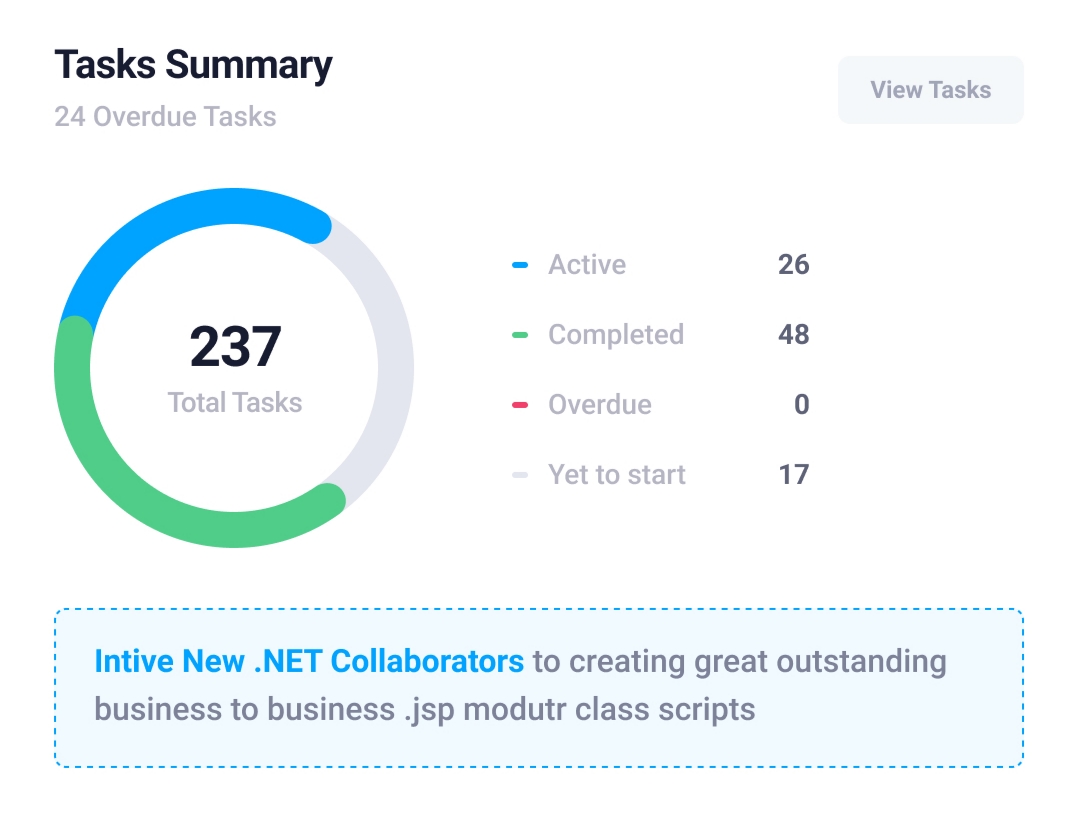Select the gray Yet to start marker

pos(520,475)
